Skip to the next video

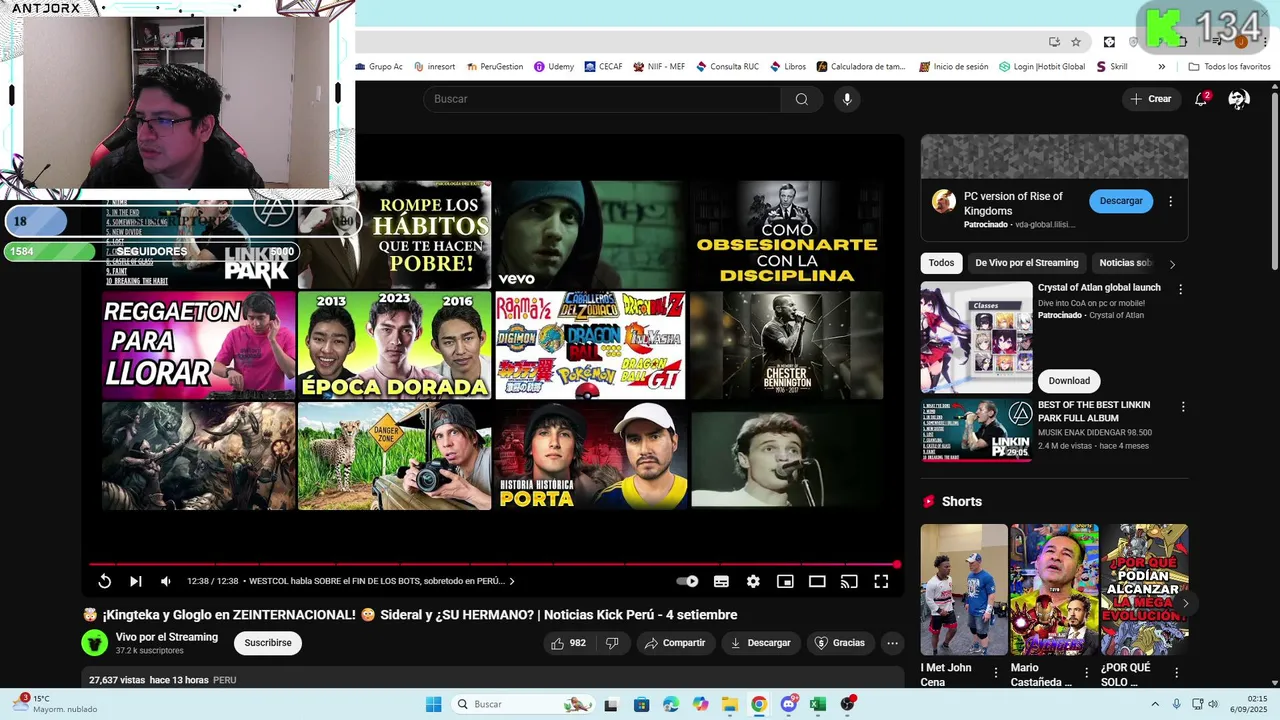coord(135,581)
